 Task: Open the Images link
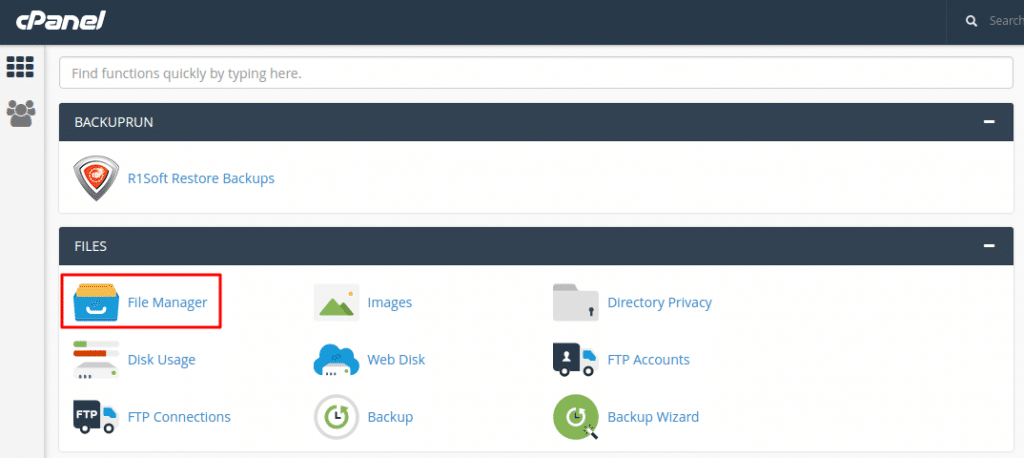pos(390,303)
